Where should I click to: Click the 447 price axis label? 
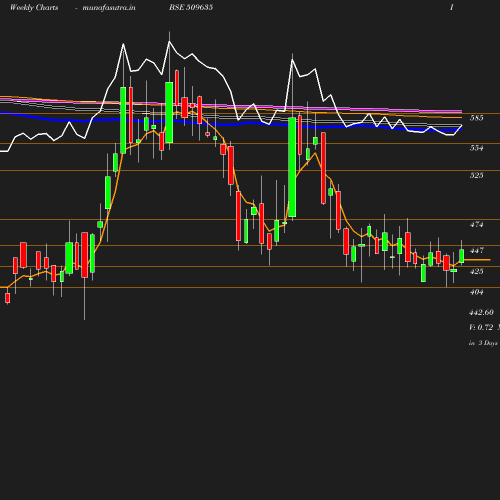[476, 250]
